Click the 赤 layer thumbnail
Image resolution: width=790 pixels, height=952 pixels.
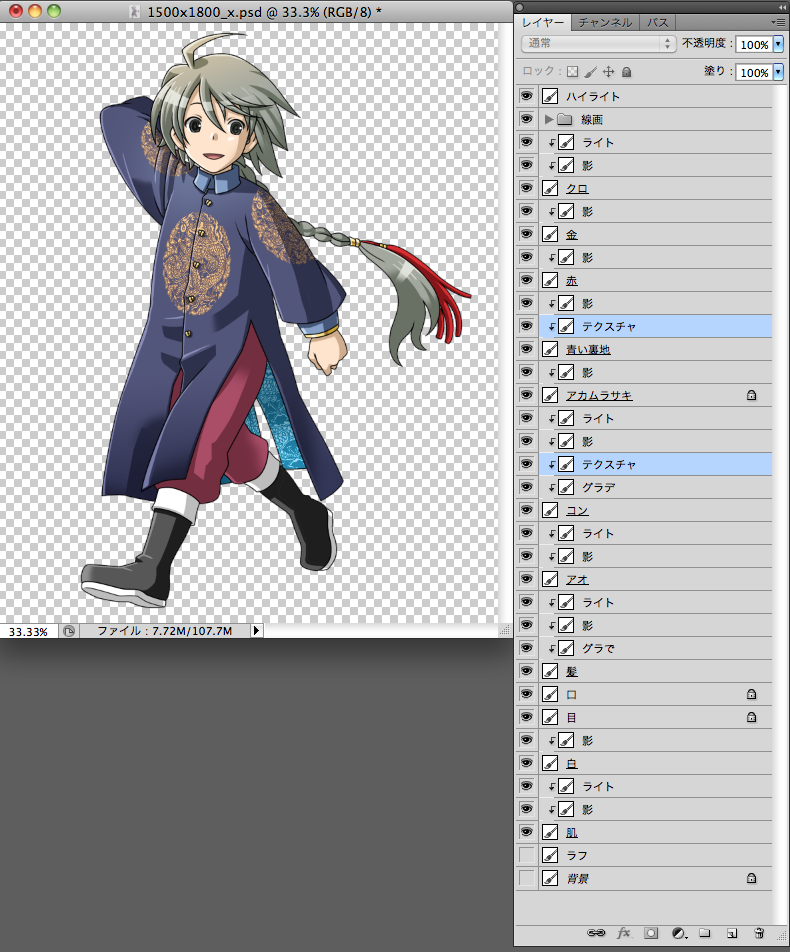point(550,280)
